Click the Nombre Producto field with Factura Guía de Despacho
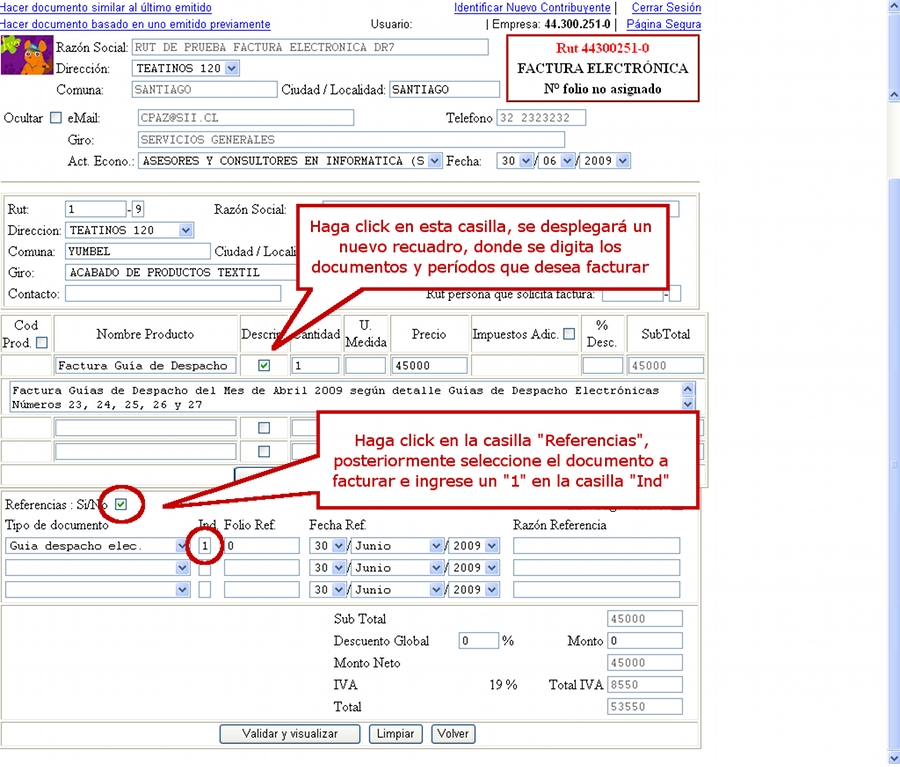900x767 pixels. pyautogui.click(x=145, y=365)
